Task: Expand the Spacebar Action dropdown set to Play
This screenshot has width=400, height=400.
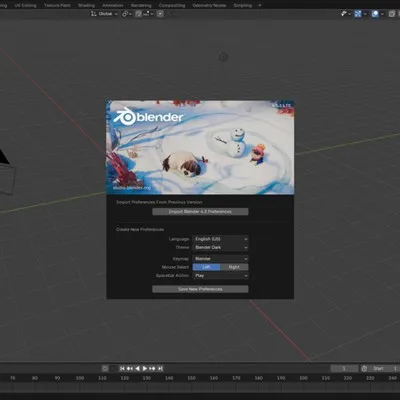Action: 220,276
